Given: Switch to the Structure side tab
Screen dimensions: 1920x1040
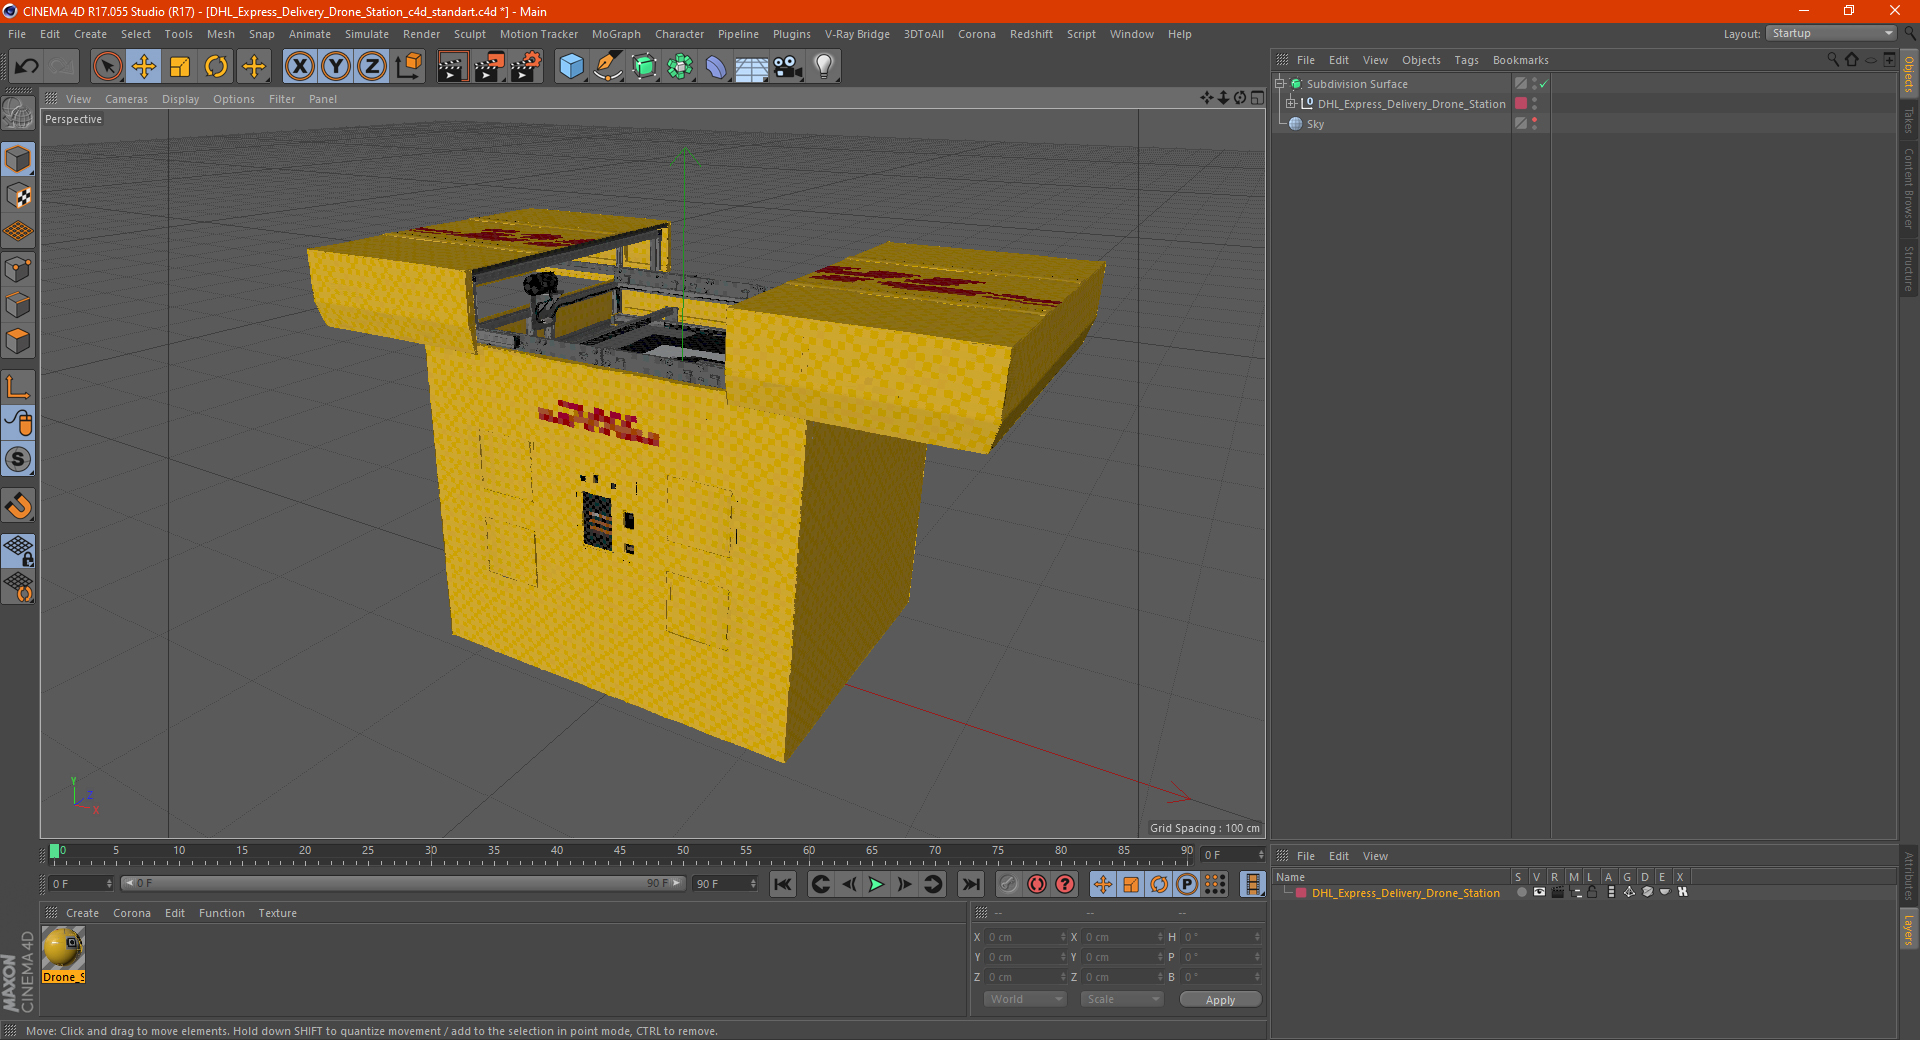Looking at the screenshot, I should [1909, 268].
